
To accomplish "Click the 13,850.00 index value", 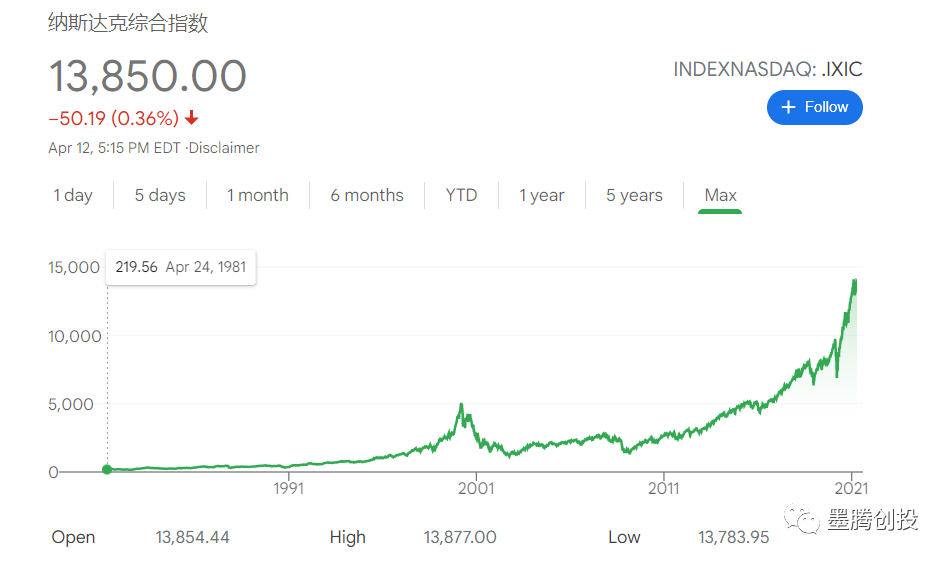I will pos(148,77).
